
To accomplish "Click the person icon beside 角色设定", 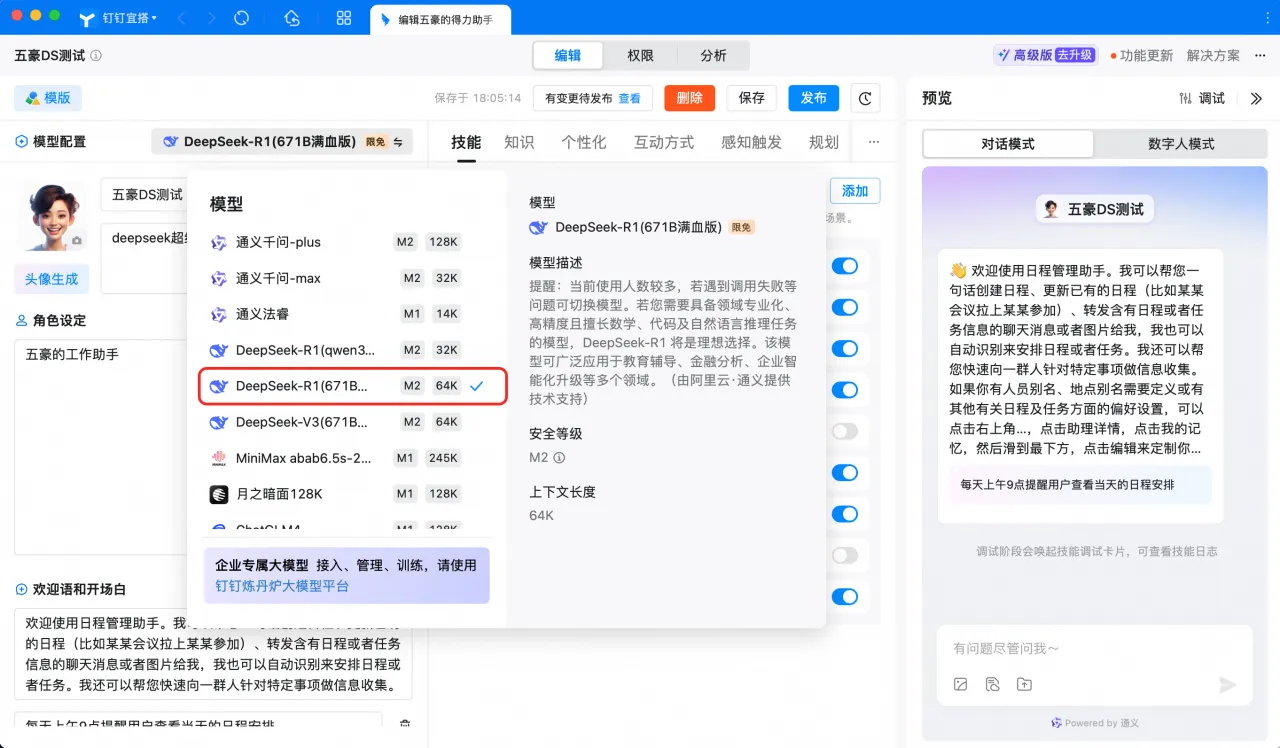I will pyautogui.click(x=21, y=321).
